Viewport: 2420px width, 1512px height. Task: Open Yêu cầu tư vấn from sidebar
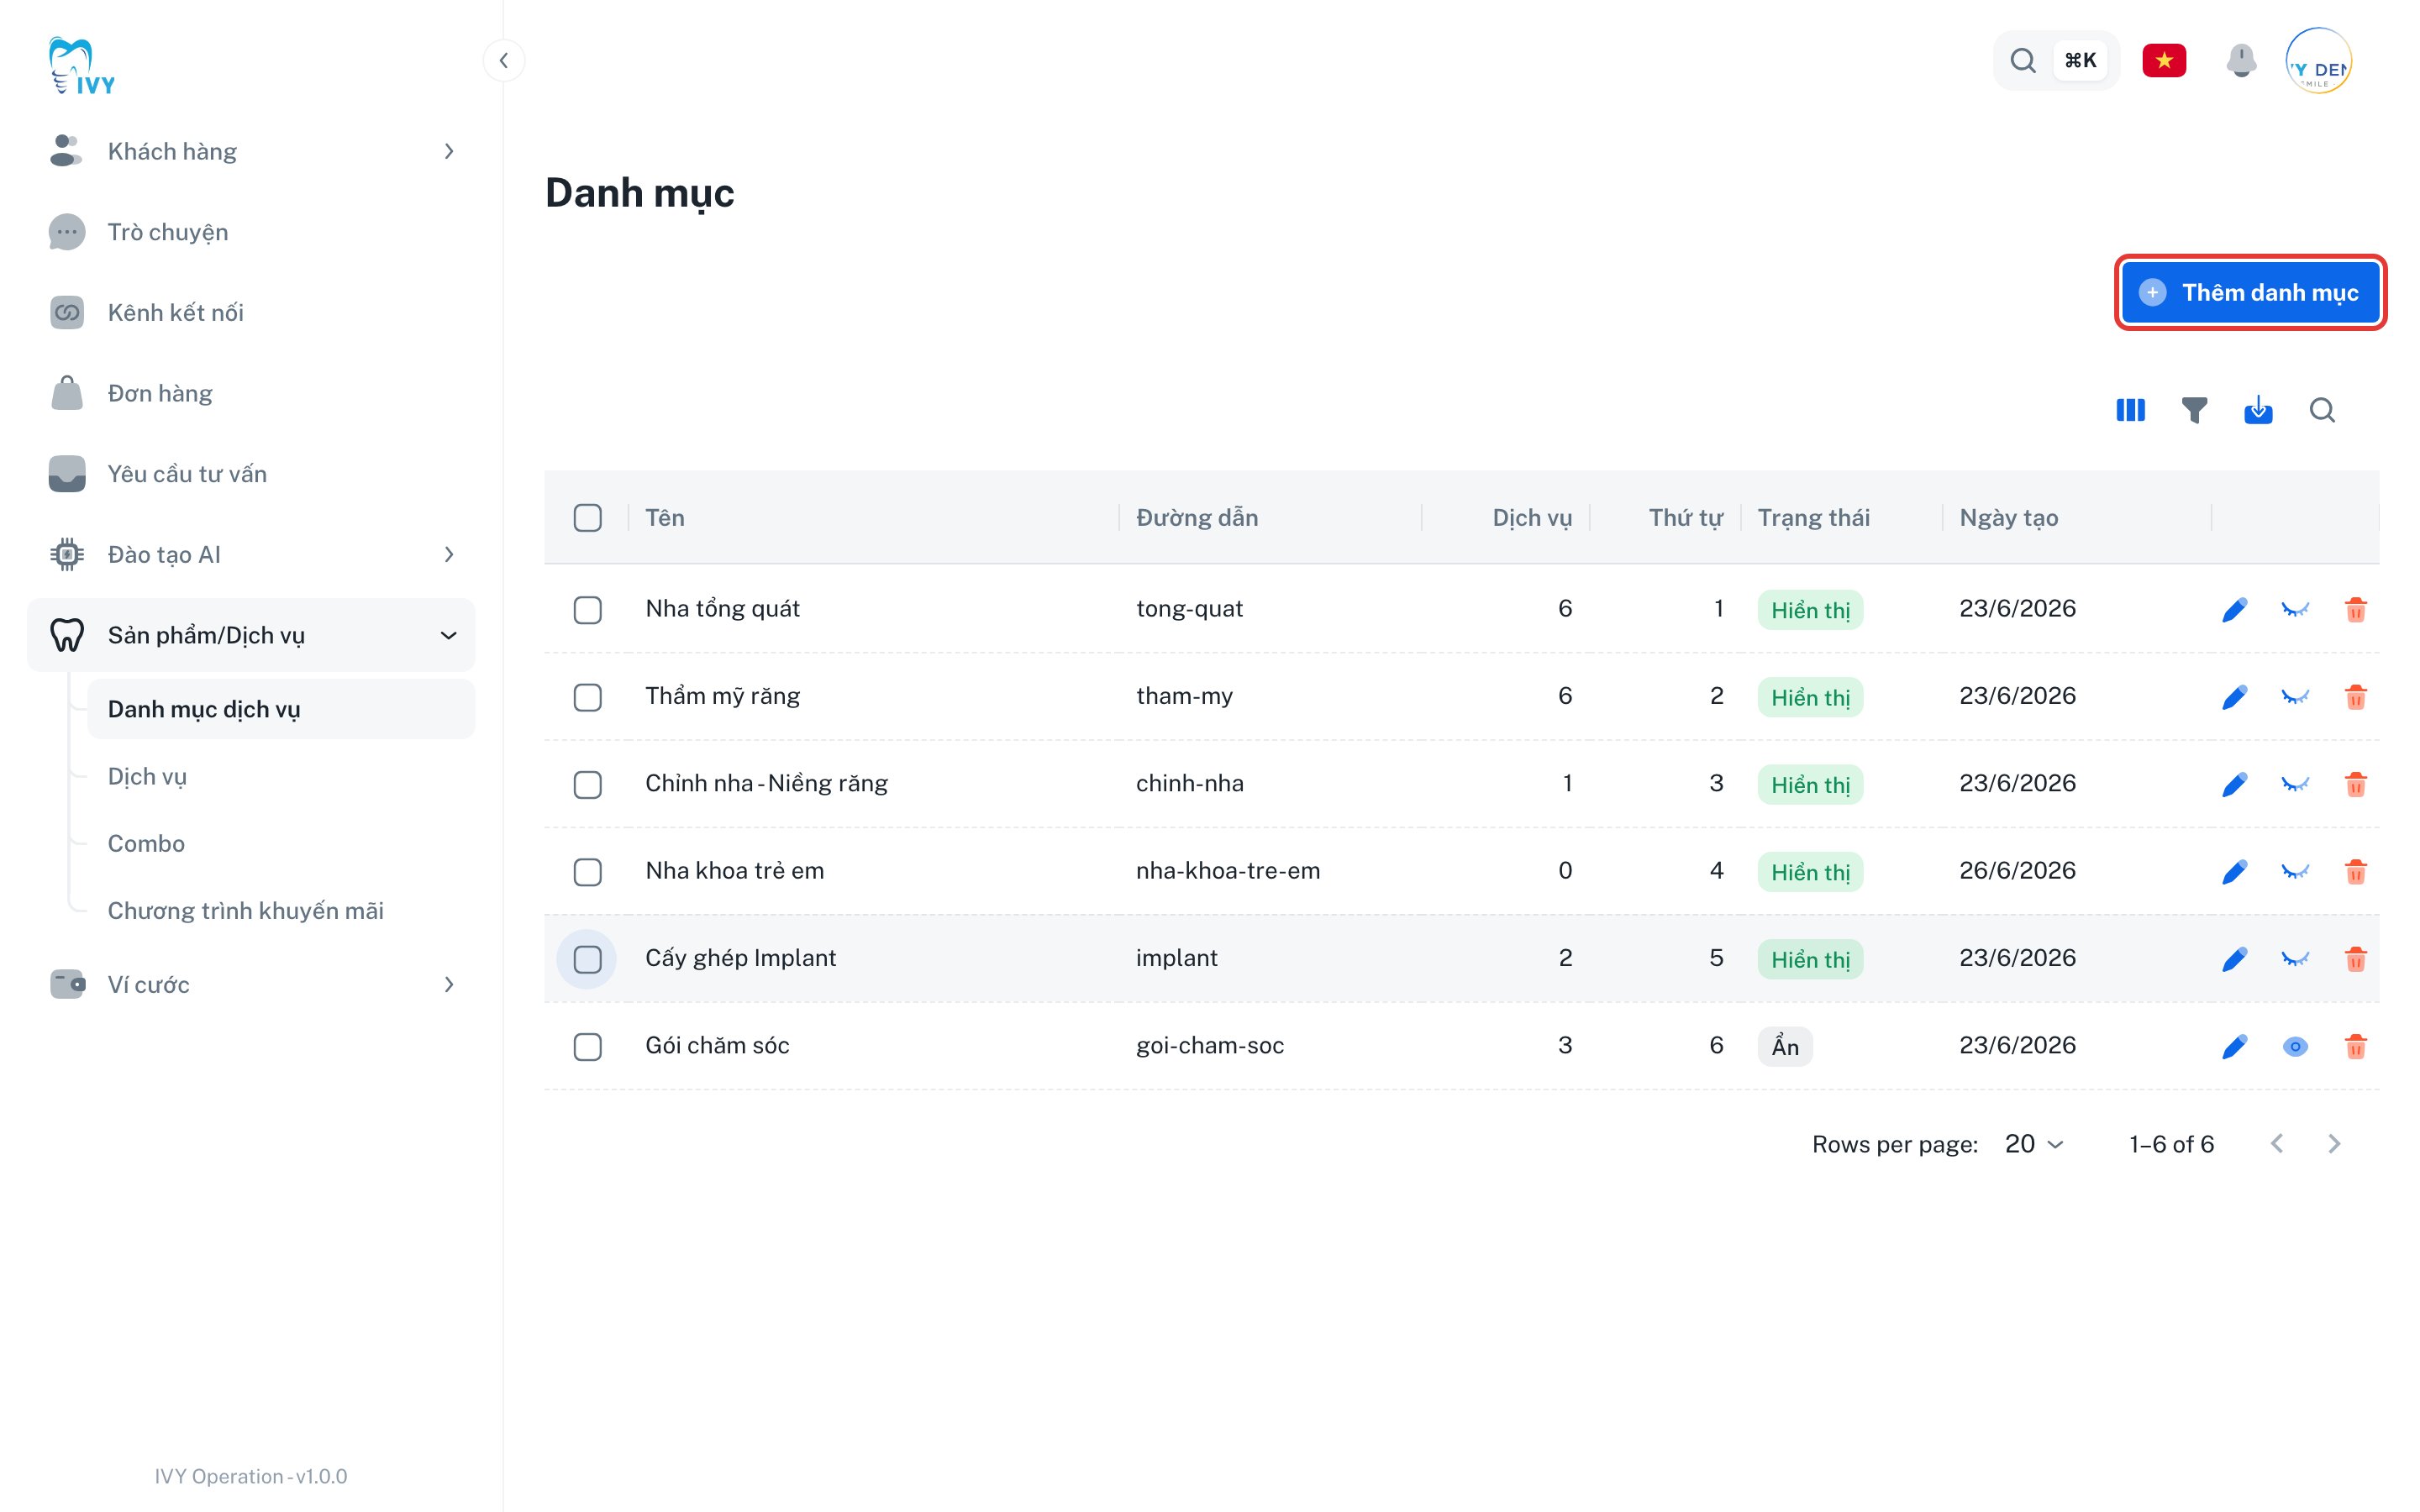251,474
